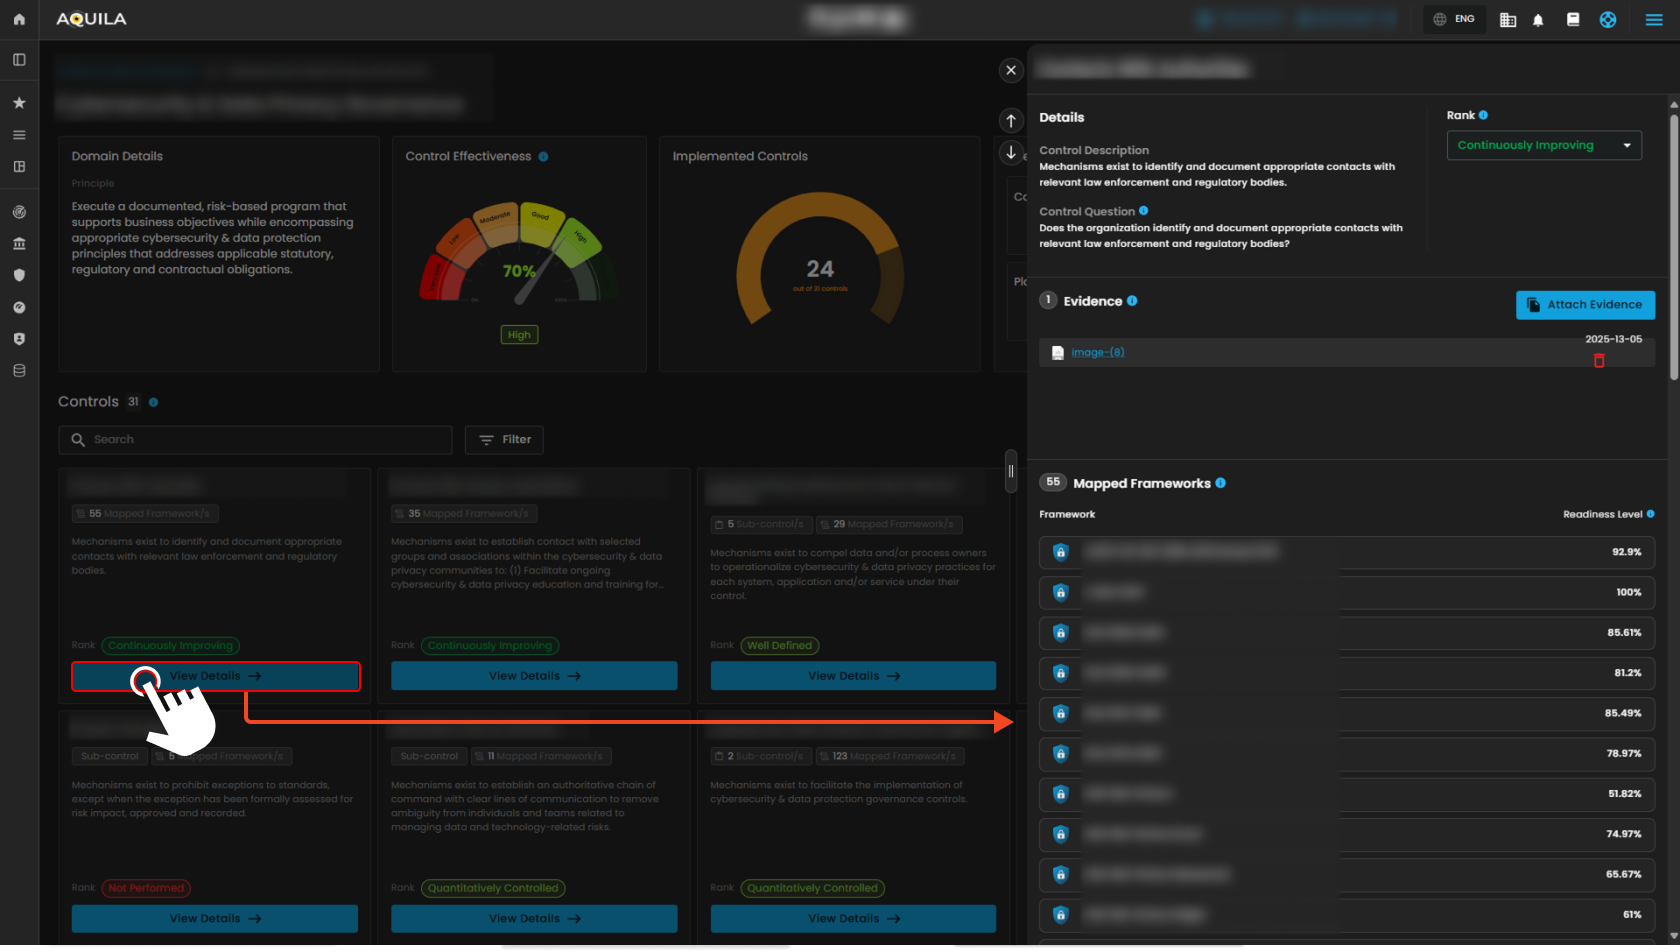Open notifications bell icon
This screenshot has width=1680, height=952.
[x=1538, y=20]
